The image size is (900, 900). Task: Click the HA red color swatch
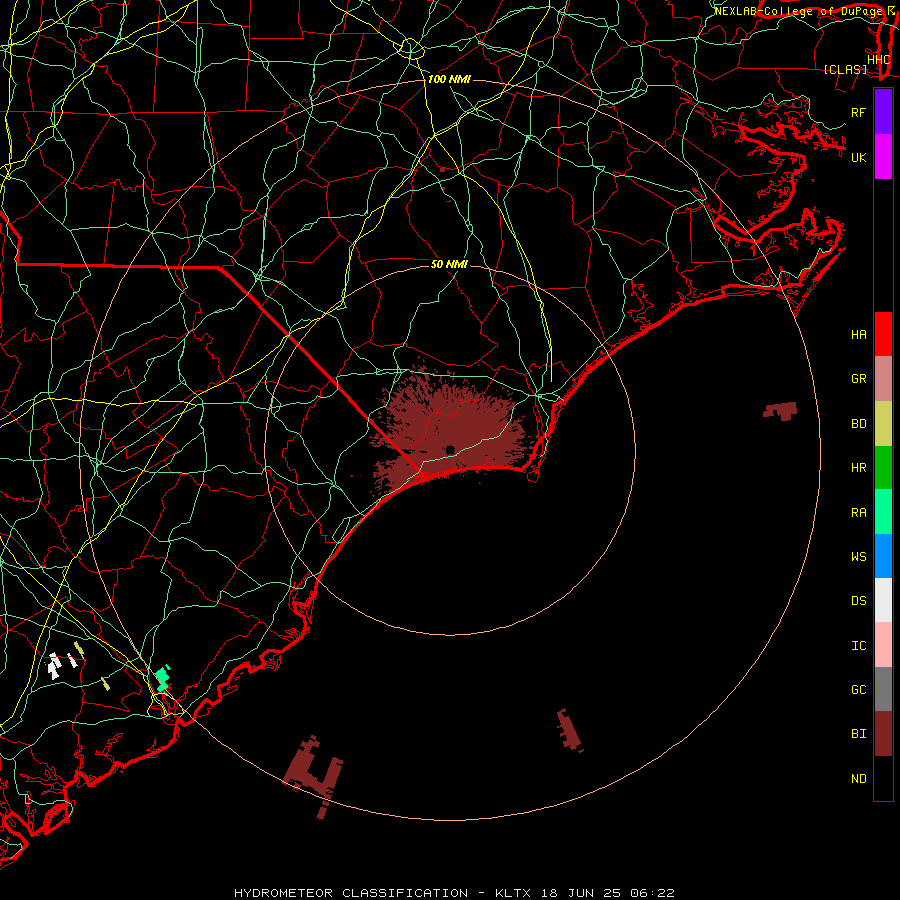[x=883, y=334]
